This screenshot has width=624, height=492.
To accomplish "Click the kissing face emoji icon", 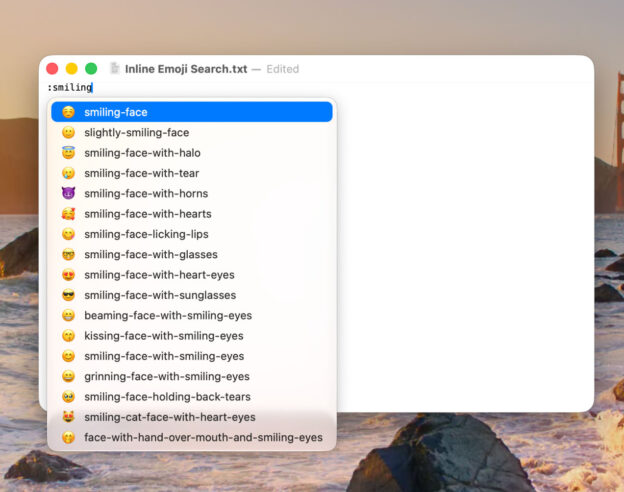I will tap(68, 336).
